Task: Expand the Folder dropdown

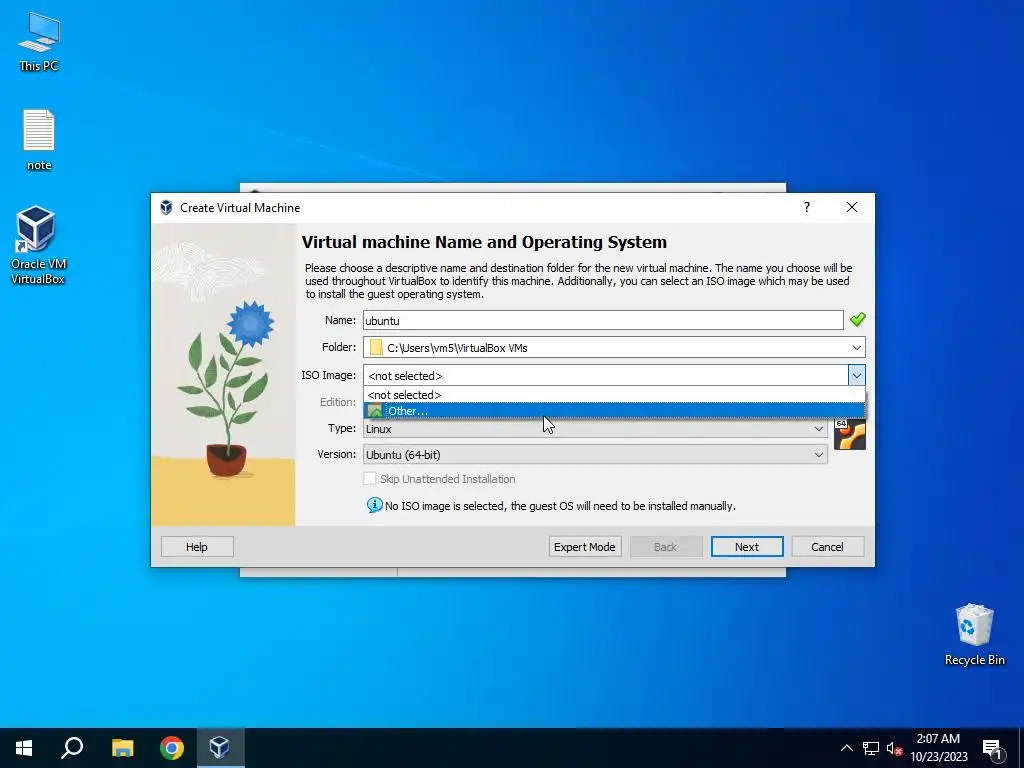Action: click(856, 347)
